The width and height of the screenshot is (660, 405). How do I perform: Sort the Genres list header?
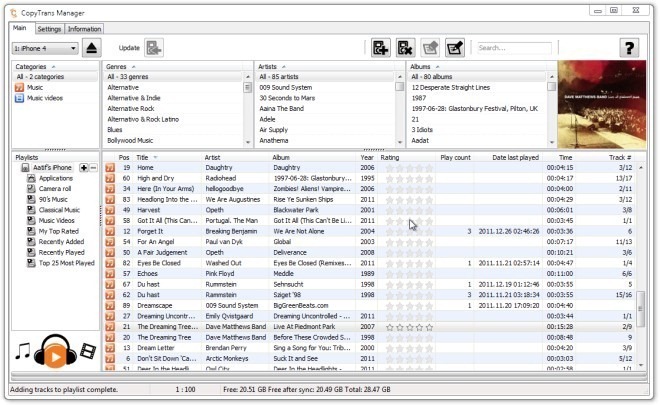[178, 67]
